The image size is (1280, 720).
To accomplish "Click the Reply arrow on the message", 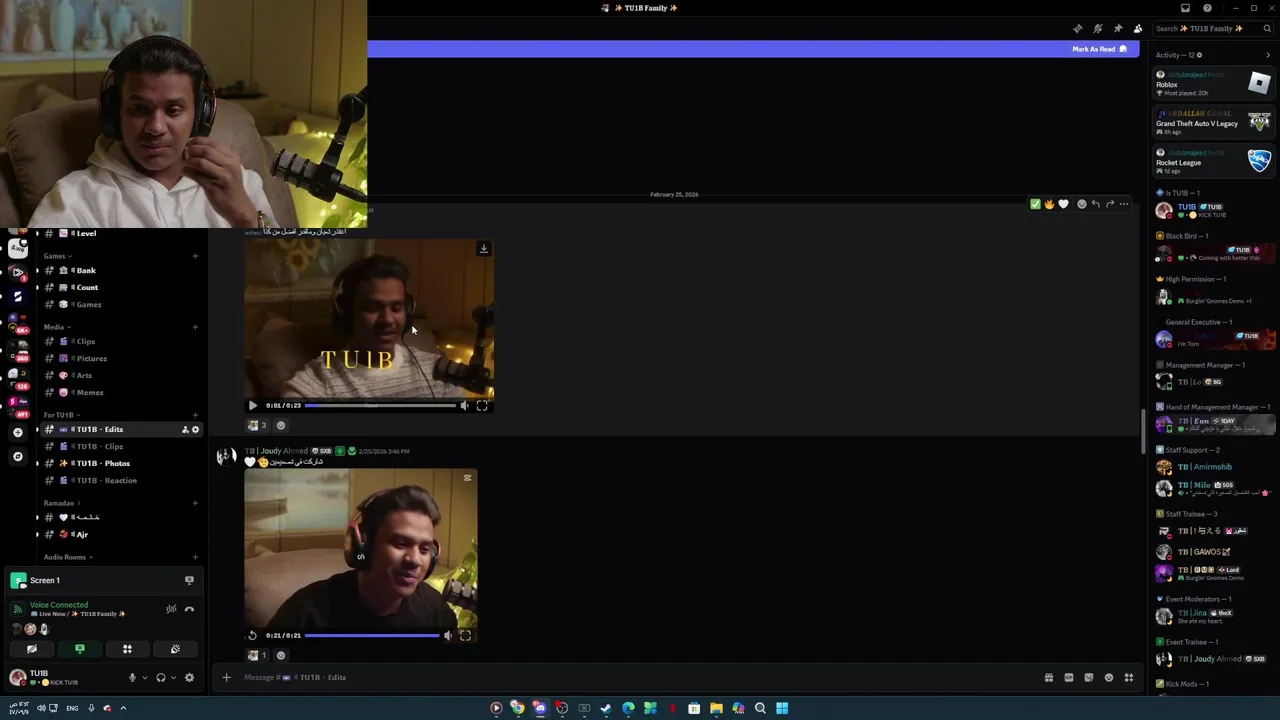I will (1095, 204).
